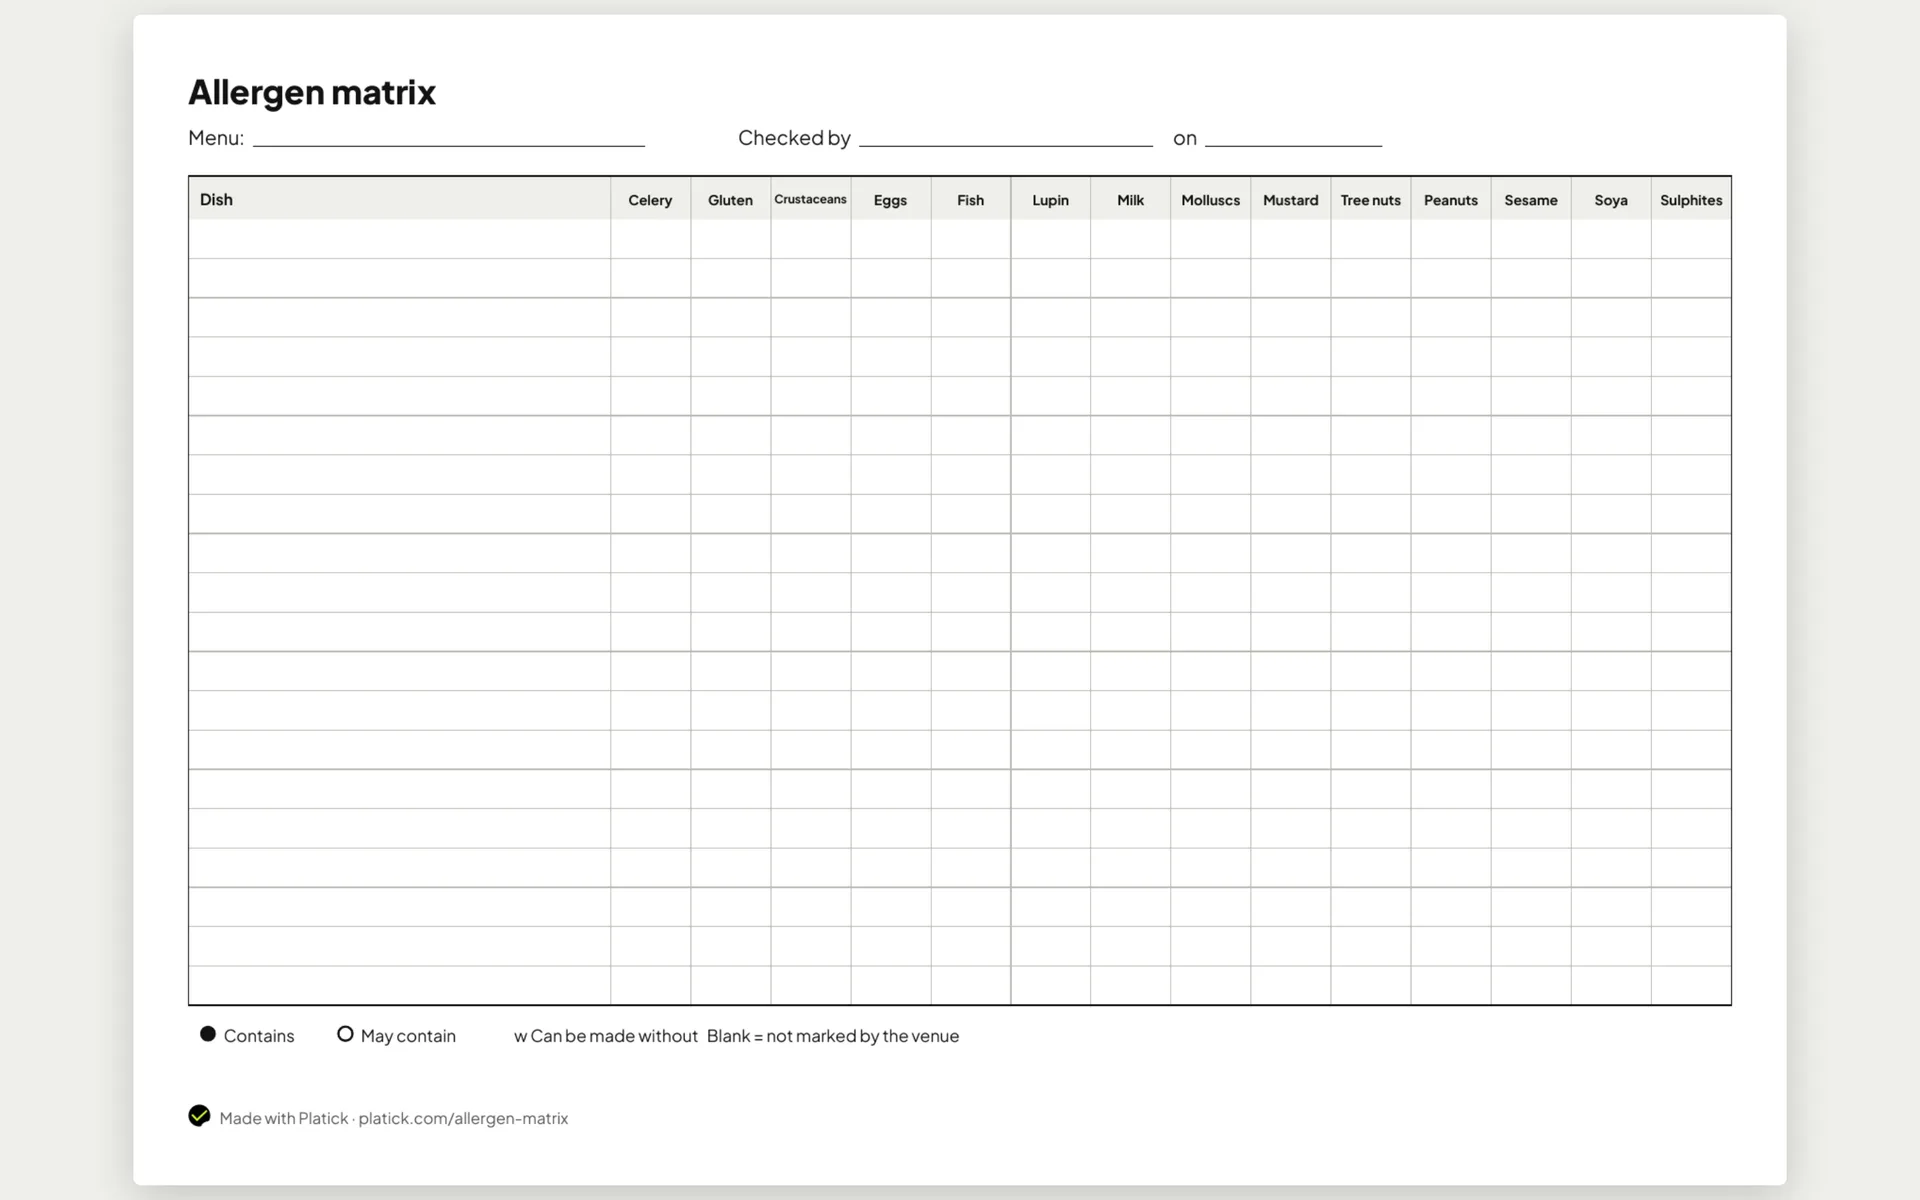The height and width of the screenshot is (1200, 1920).
Task: Open the platick.com/allergen-matrix footer text
Action: (463, 1118)
